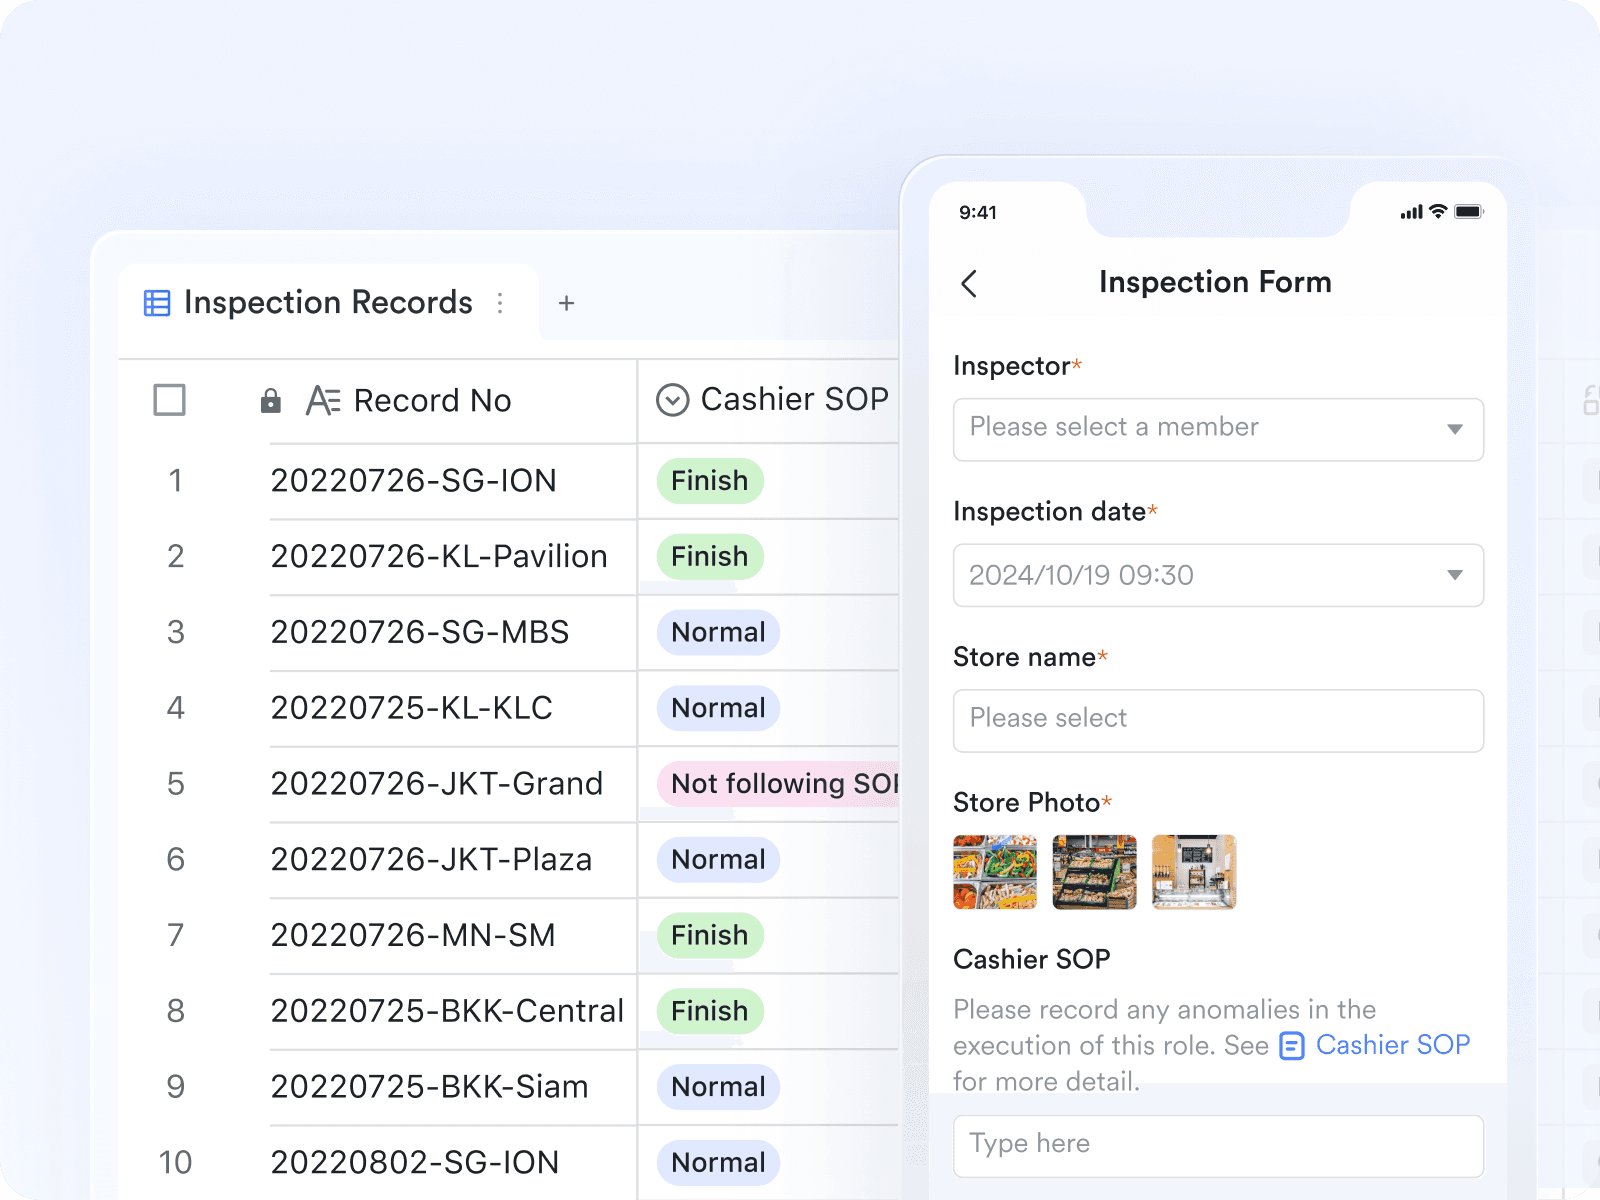Click the document icon before Cashier SOP link

coord(1292,1046)
